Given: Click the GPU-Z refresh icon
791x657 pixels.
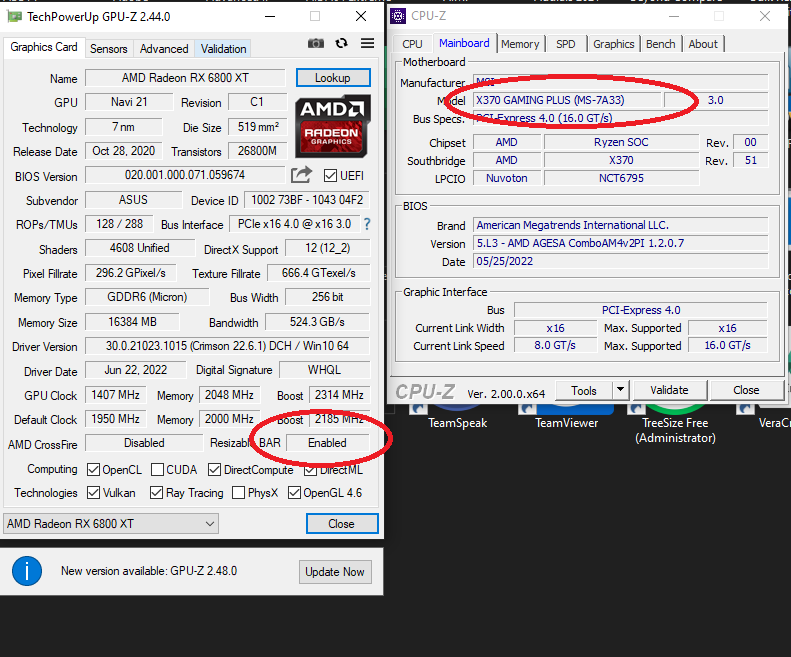Looking at the screenshot, I should click(342, 43).
